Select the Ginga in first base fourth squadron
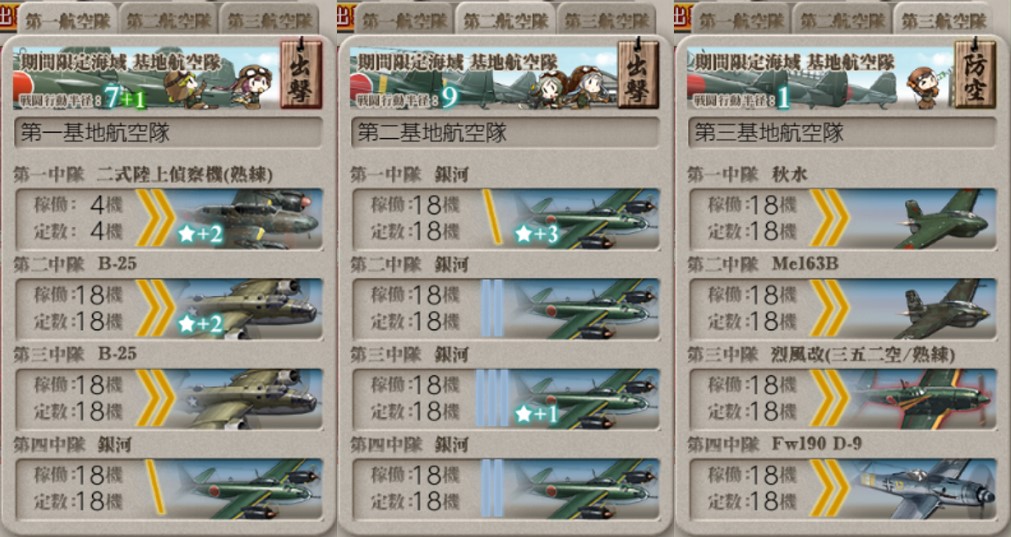This screenshot has width=1011, height=537. 250,489
